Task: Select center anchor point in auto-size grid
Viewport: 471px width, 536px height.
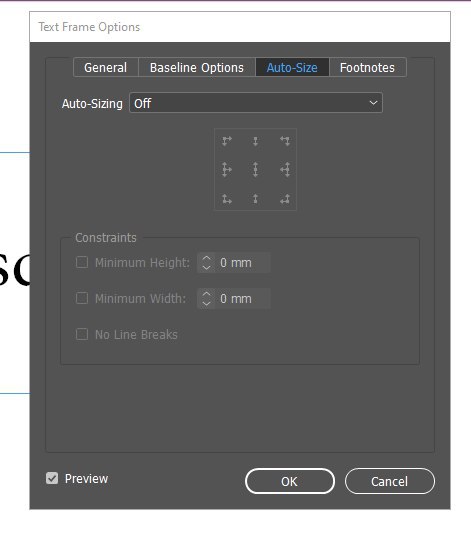Action: pos(255,170)
